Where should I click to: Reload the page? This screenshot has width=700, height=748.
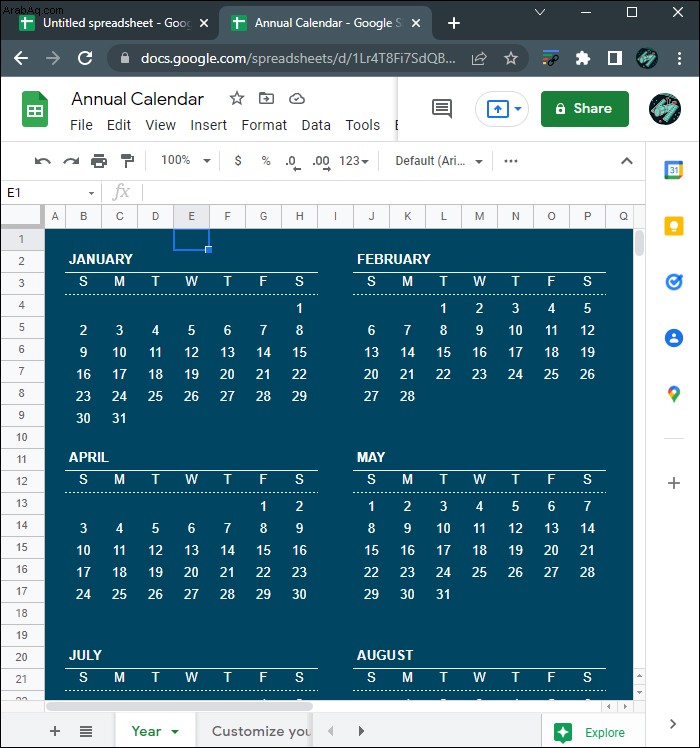click(85, 58)
